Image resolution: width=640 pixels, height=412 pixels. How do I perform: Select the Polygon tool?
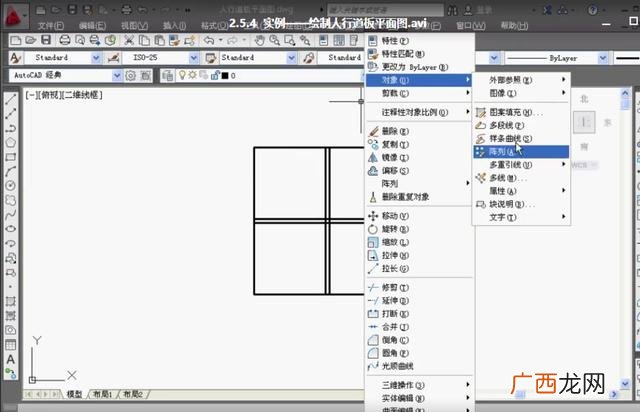click(10, 143)
